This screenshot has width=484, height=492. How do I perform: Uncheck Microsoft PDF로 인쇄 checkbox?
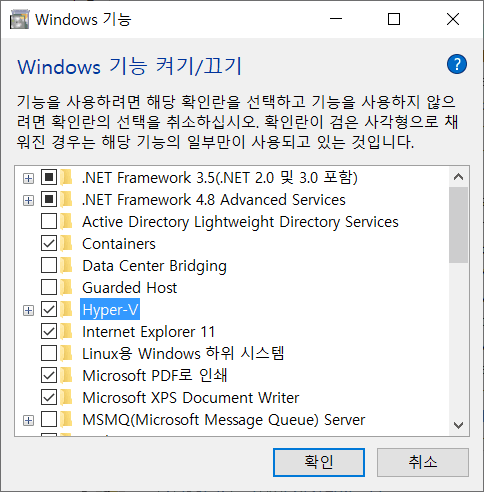coord(49,375)
